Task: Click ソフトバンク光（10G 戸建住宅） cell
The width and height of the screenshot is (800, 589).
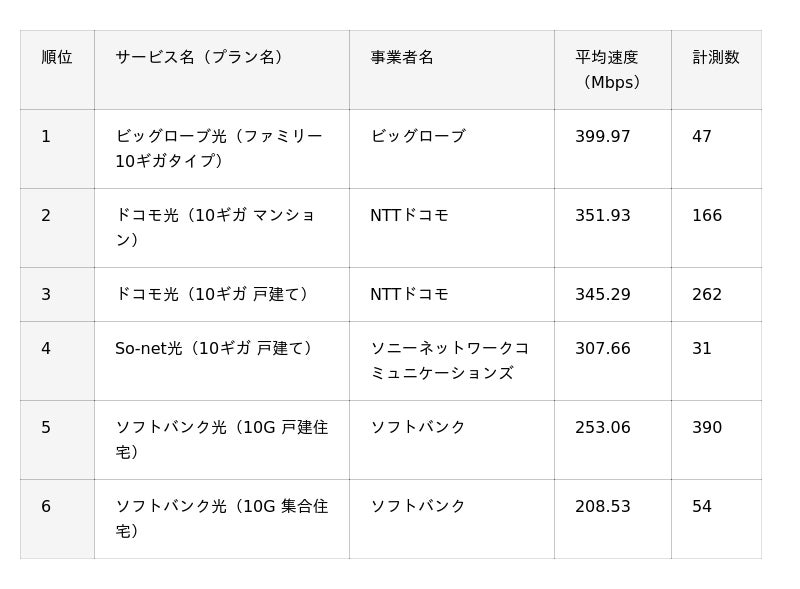Action: click(x=222, y=440)
